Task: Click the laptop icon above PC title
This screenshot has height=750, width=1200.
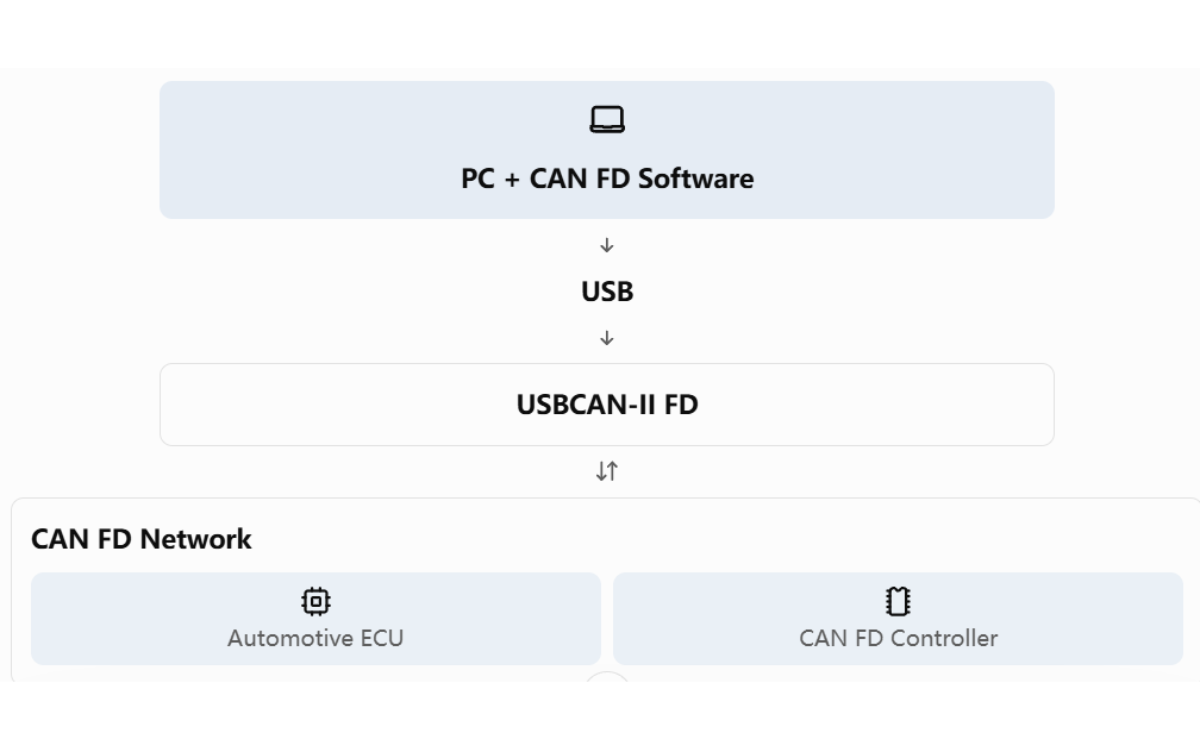Action: pyautogui.click(x=607, y=120)
